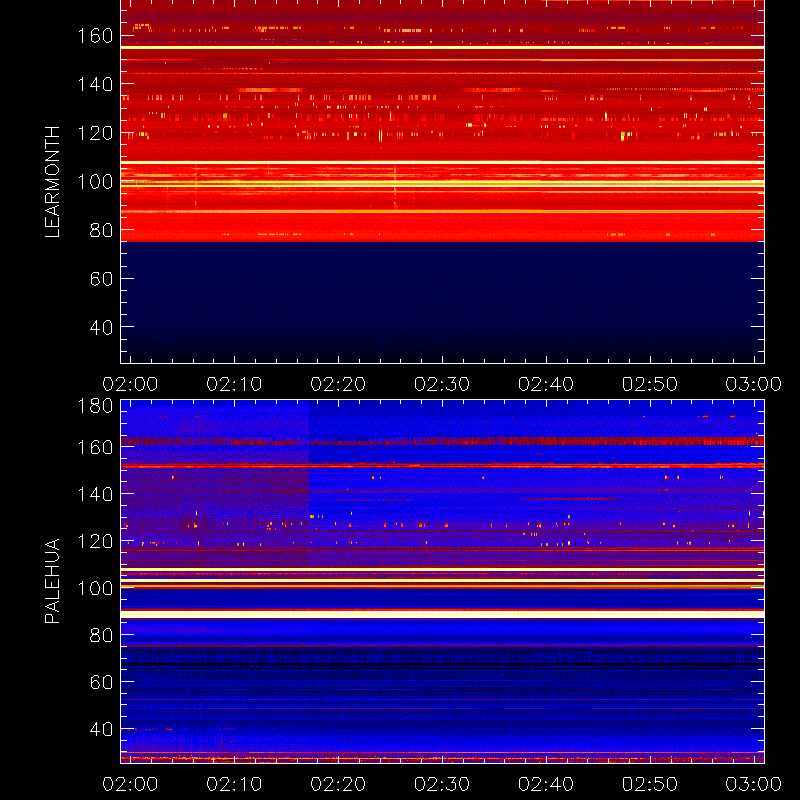Click the LEARMONTH vertical axis title
Screen dimensions: 800x800
click(x=53, y=182)
